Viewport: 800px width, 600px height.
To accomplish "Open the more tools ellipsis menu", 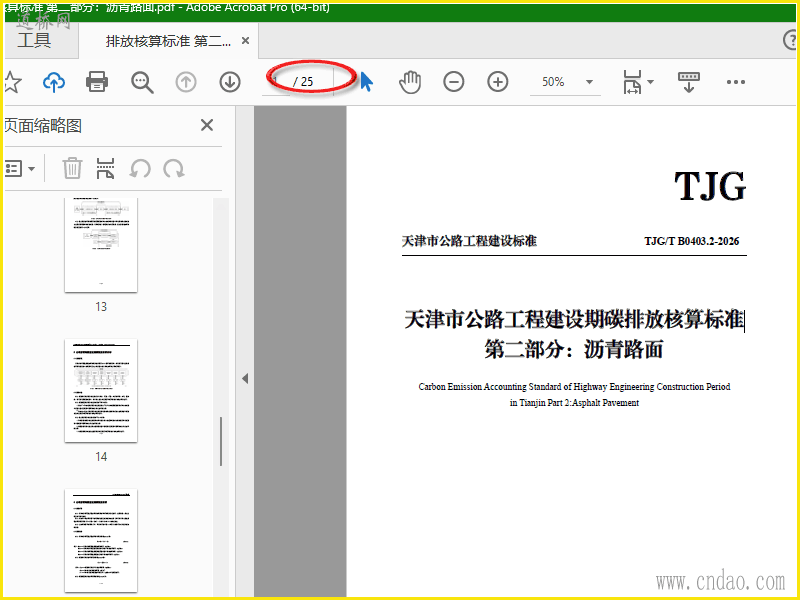I will (736, 82).
